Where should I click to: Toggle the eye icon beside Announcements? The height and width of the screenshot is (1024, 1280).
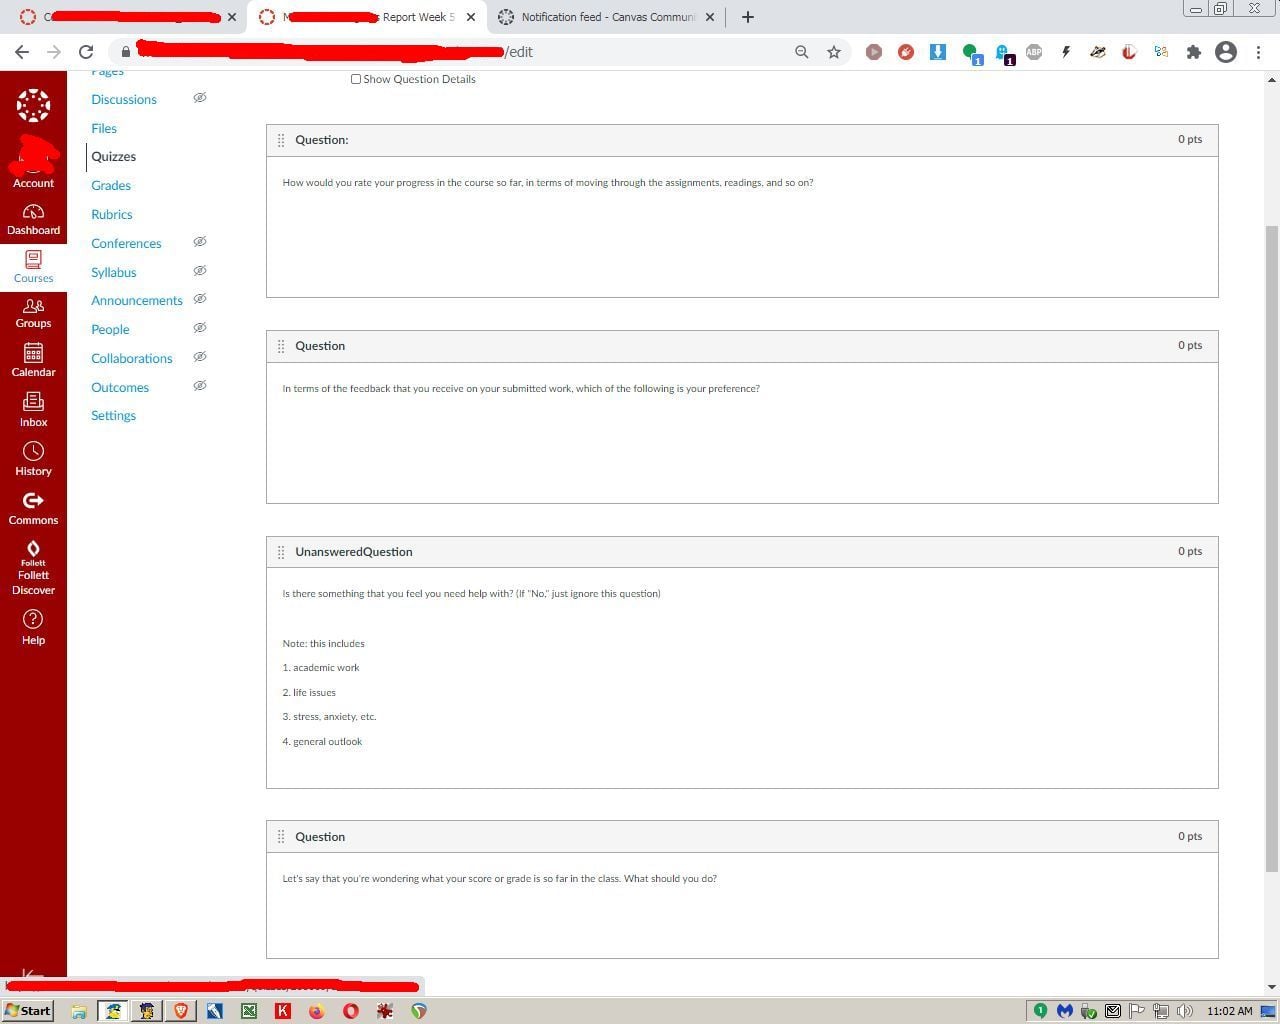click(200, 299)
